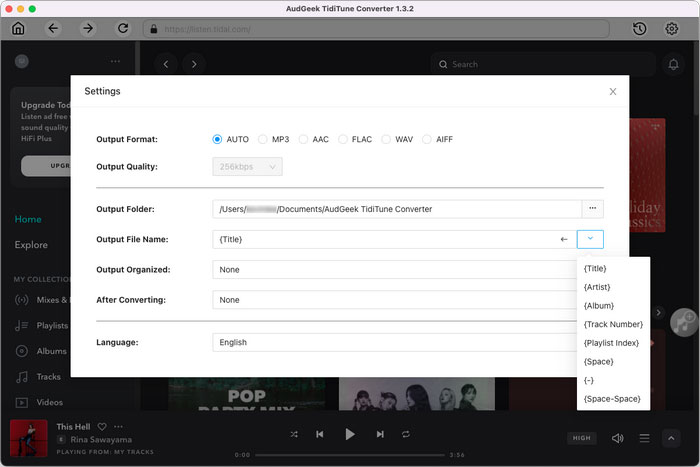The height and width of the screenshot is (467, 700).
Task: Click the undo arrow in file name field
Action: (x=564, y=240)
